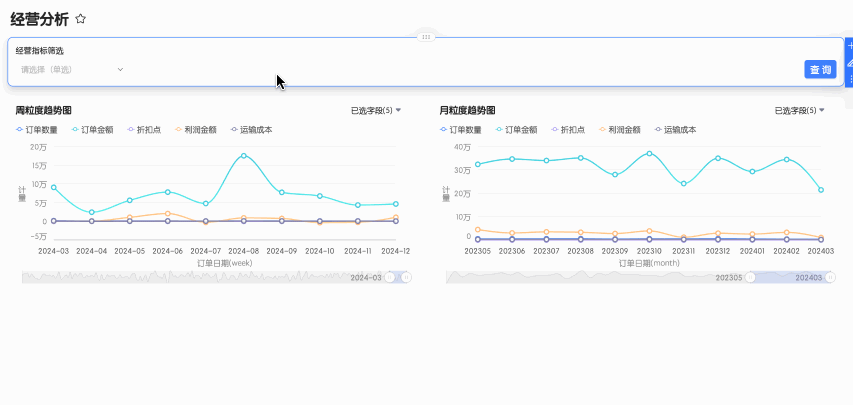Click the 周粒度趋势图 chart title
The image size is (853, 405).
[x=44, y=111]
